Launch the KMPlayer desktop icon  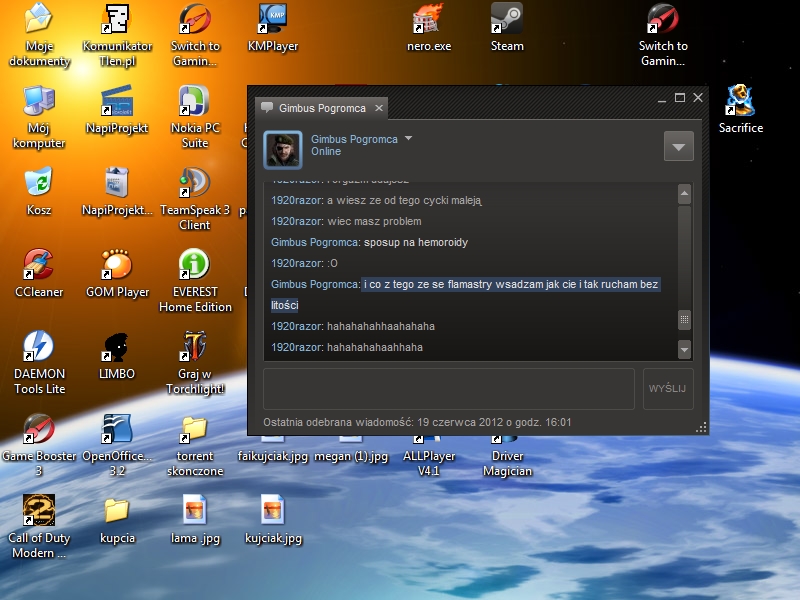click(x=273, y=19)
